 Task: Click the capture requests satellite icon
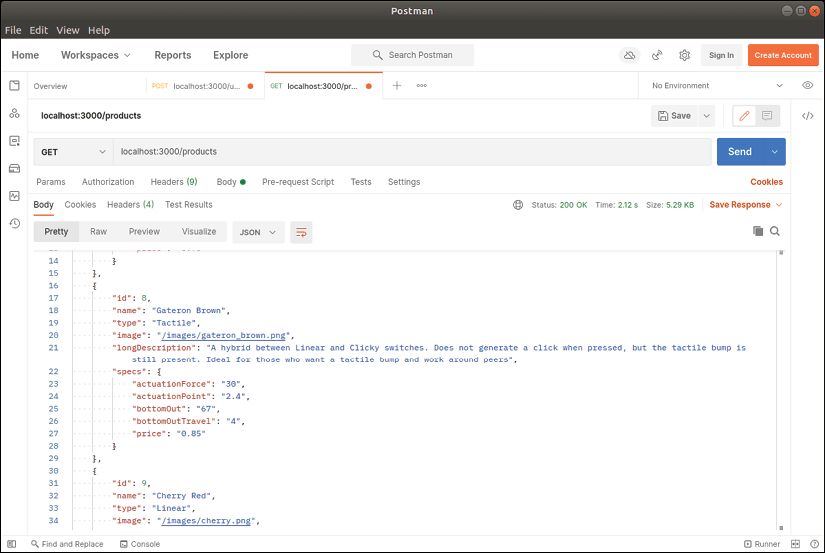(657, 55)
